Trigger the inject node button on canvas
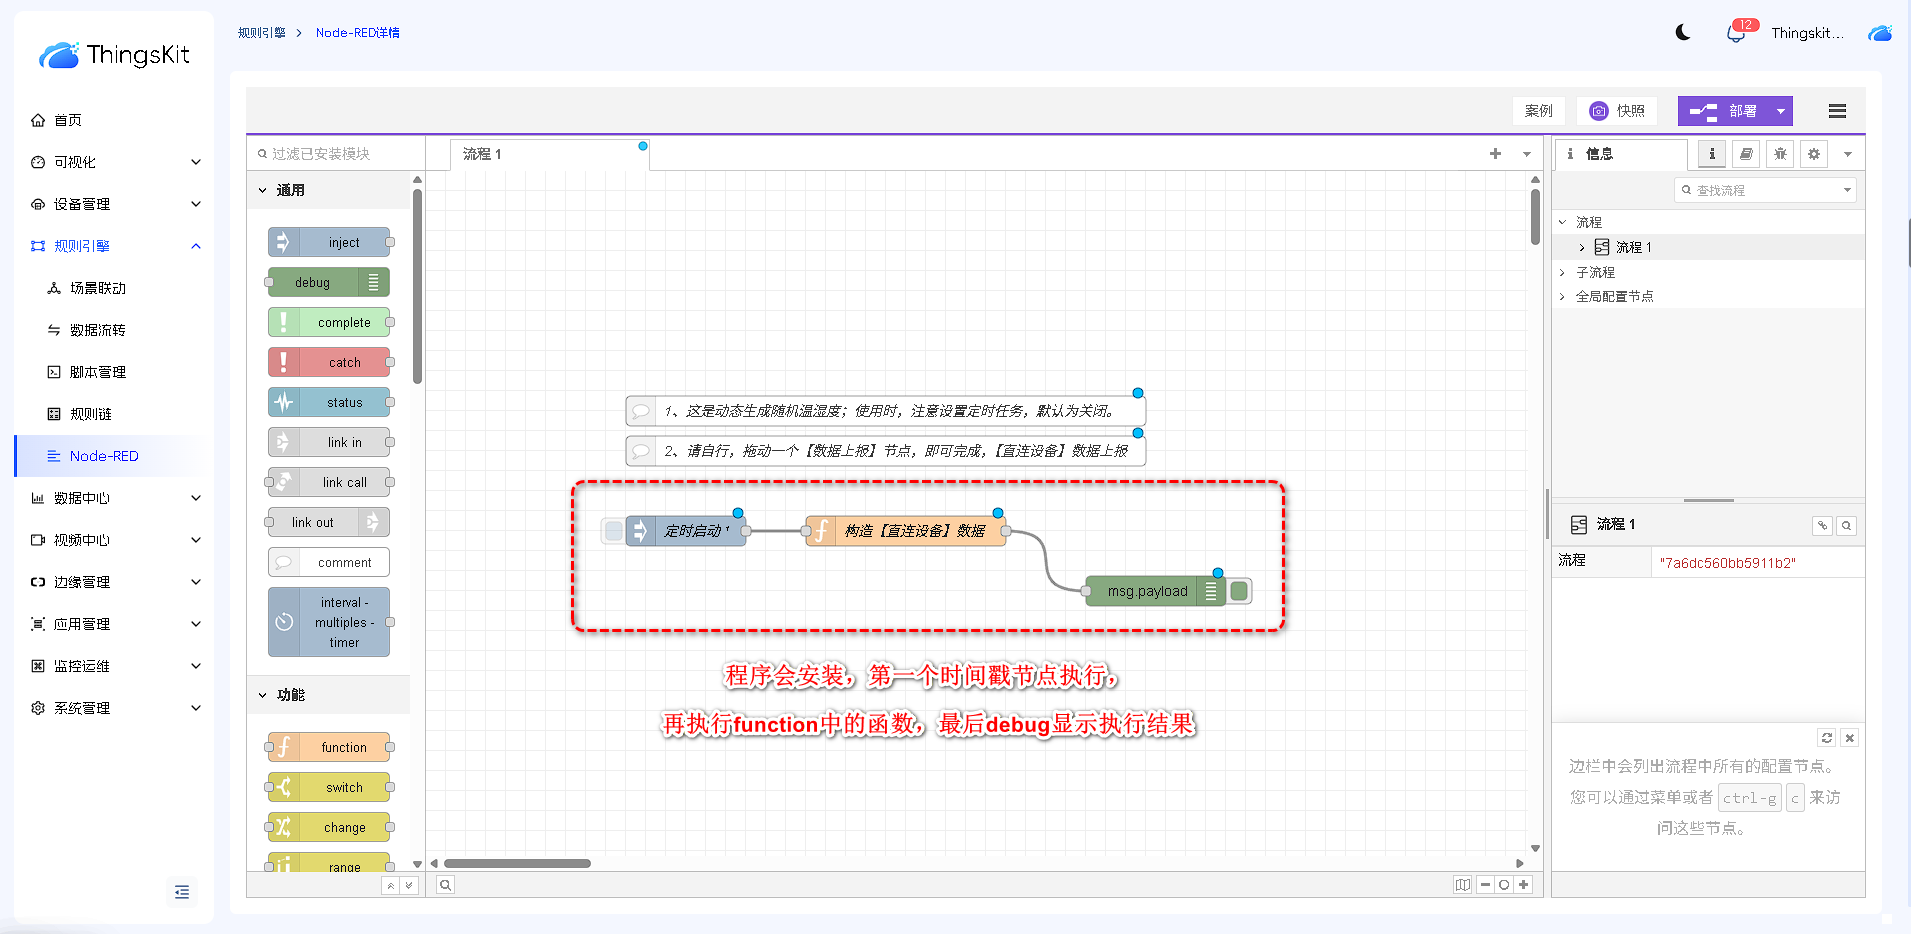1911x934 pixels. [x=614, y=531]
